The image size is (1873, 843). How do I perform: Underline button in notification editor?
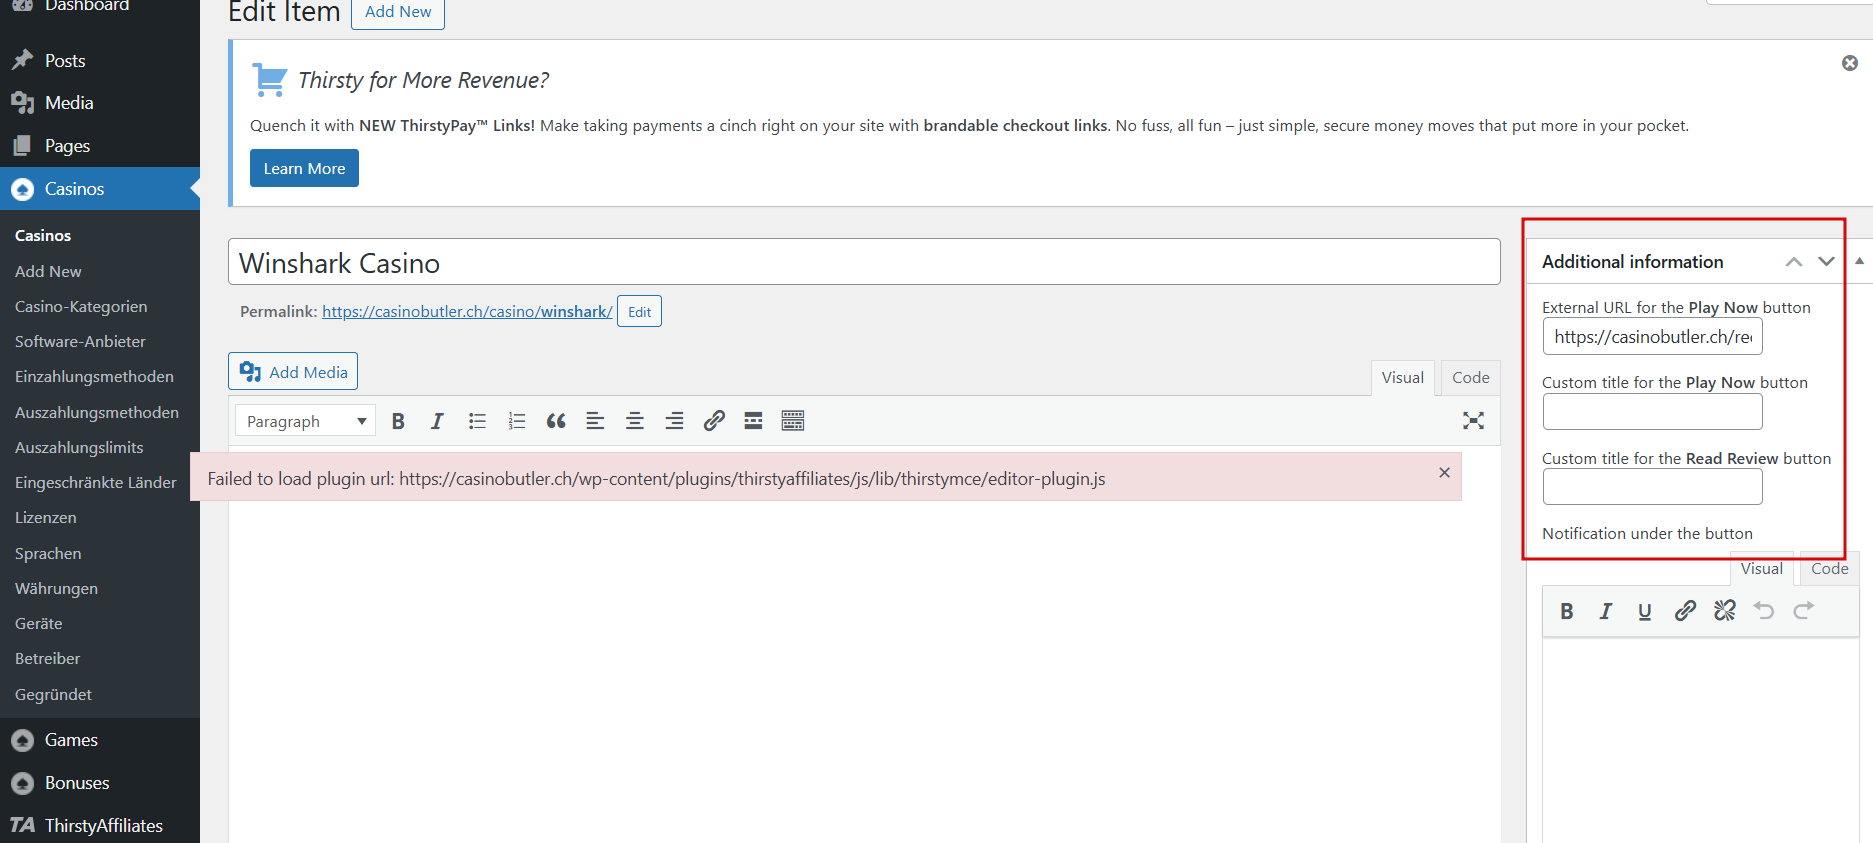coord(1645,611)
